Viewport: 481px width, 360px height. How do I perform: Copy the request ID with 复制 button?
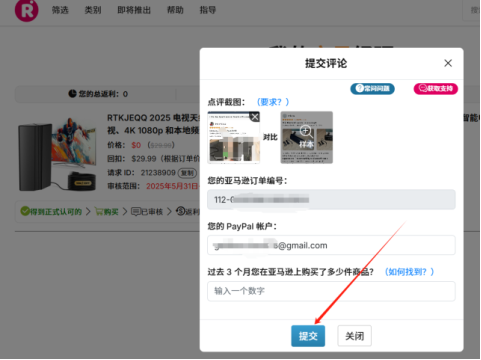coord(187,173)
